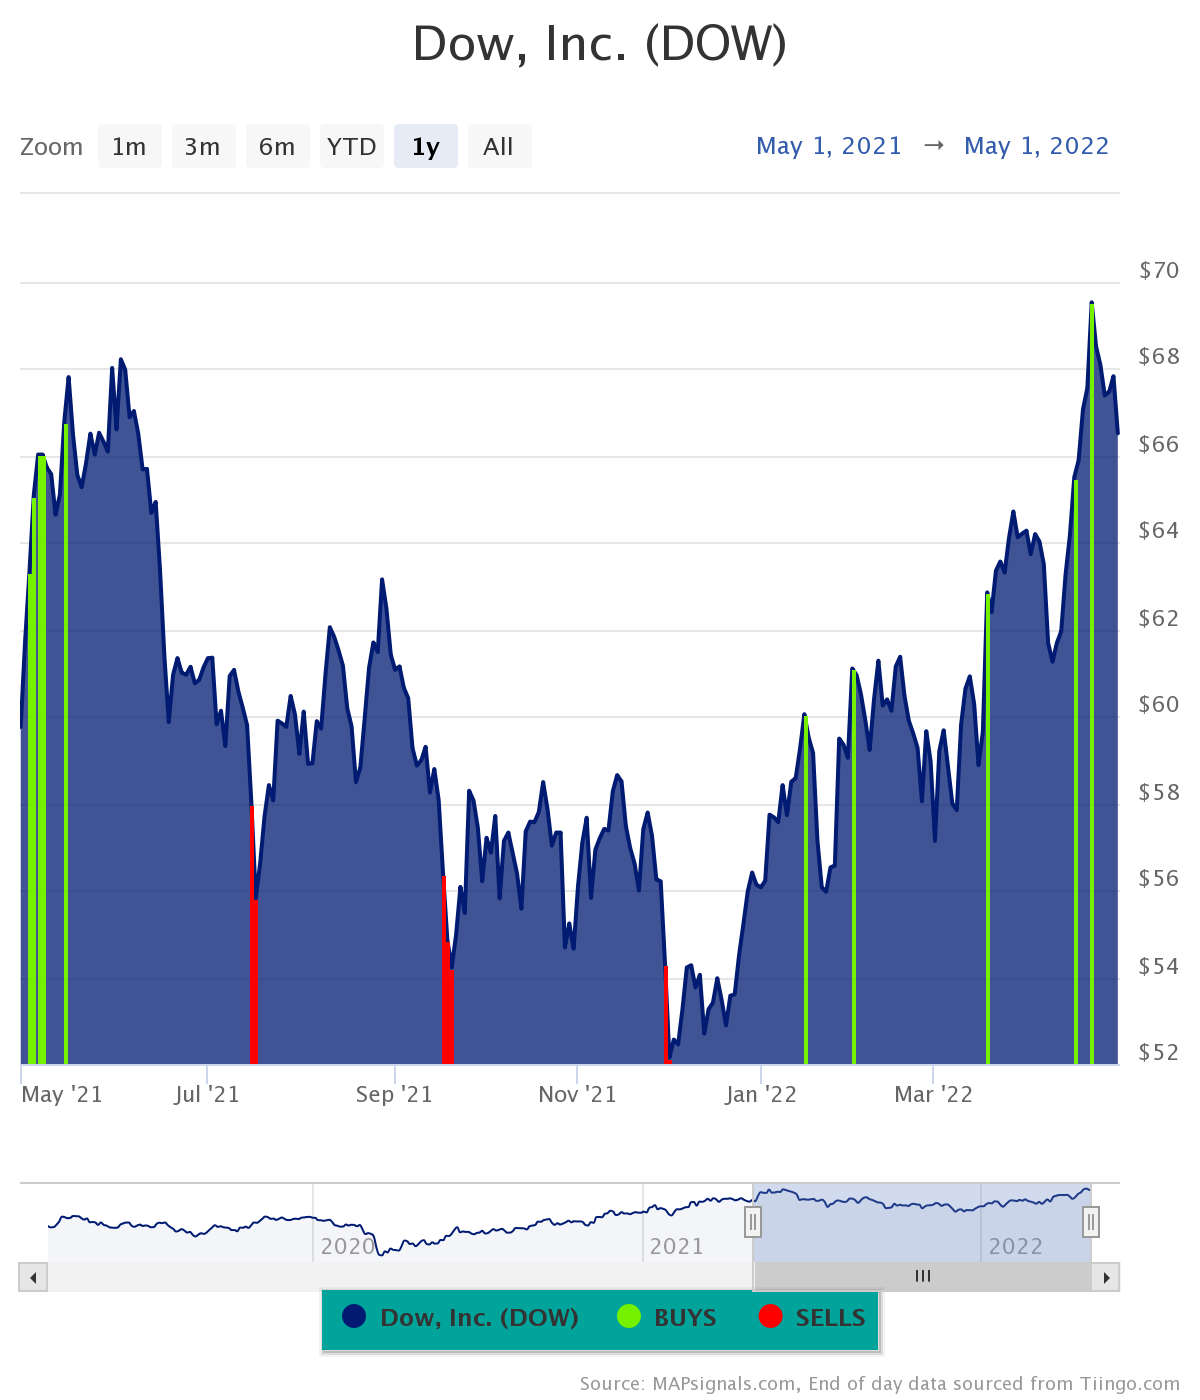
Task: Click the peak green buy bar near $69
Action: (1091, 684)
